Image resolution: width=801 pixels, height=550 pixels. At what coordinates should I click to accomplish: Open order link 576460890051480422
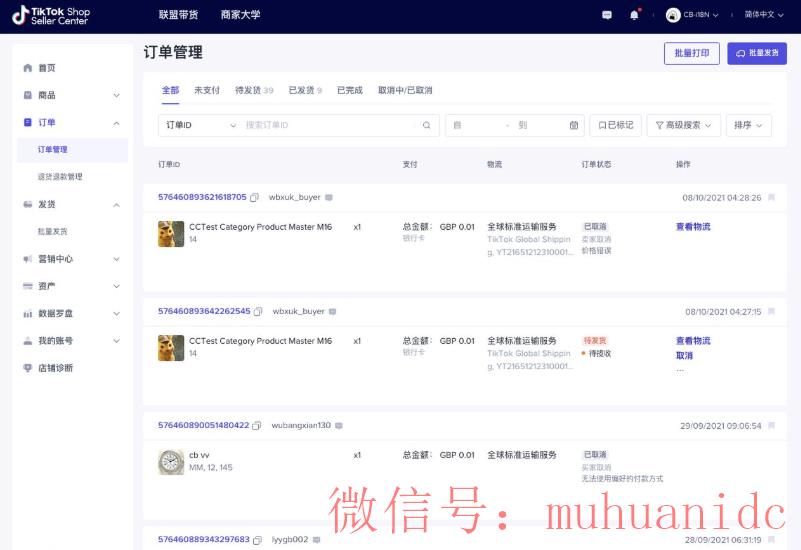pos(203,425)
